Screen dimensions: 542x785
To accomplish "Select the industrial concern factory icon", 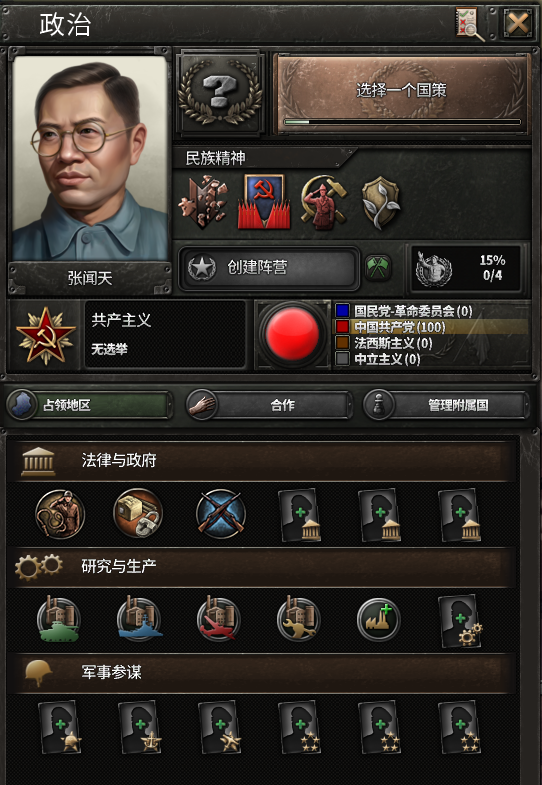I will (x=379, y=620).
